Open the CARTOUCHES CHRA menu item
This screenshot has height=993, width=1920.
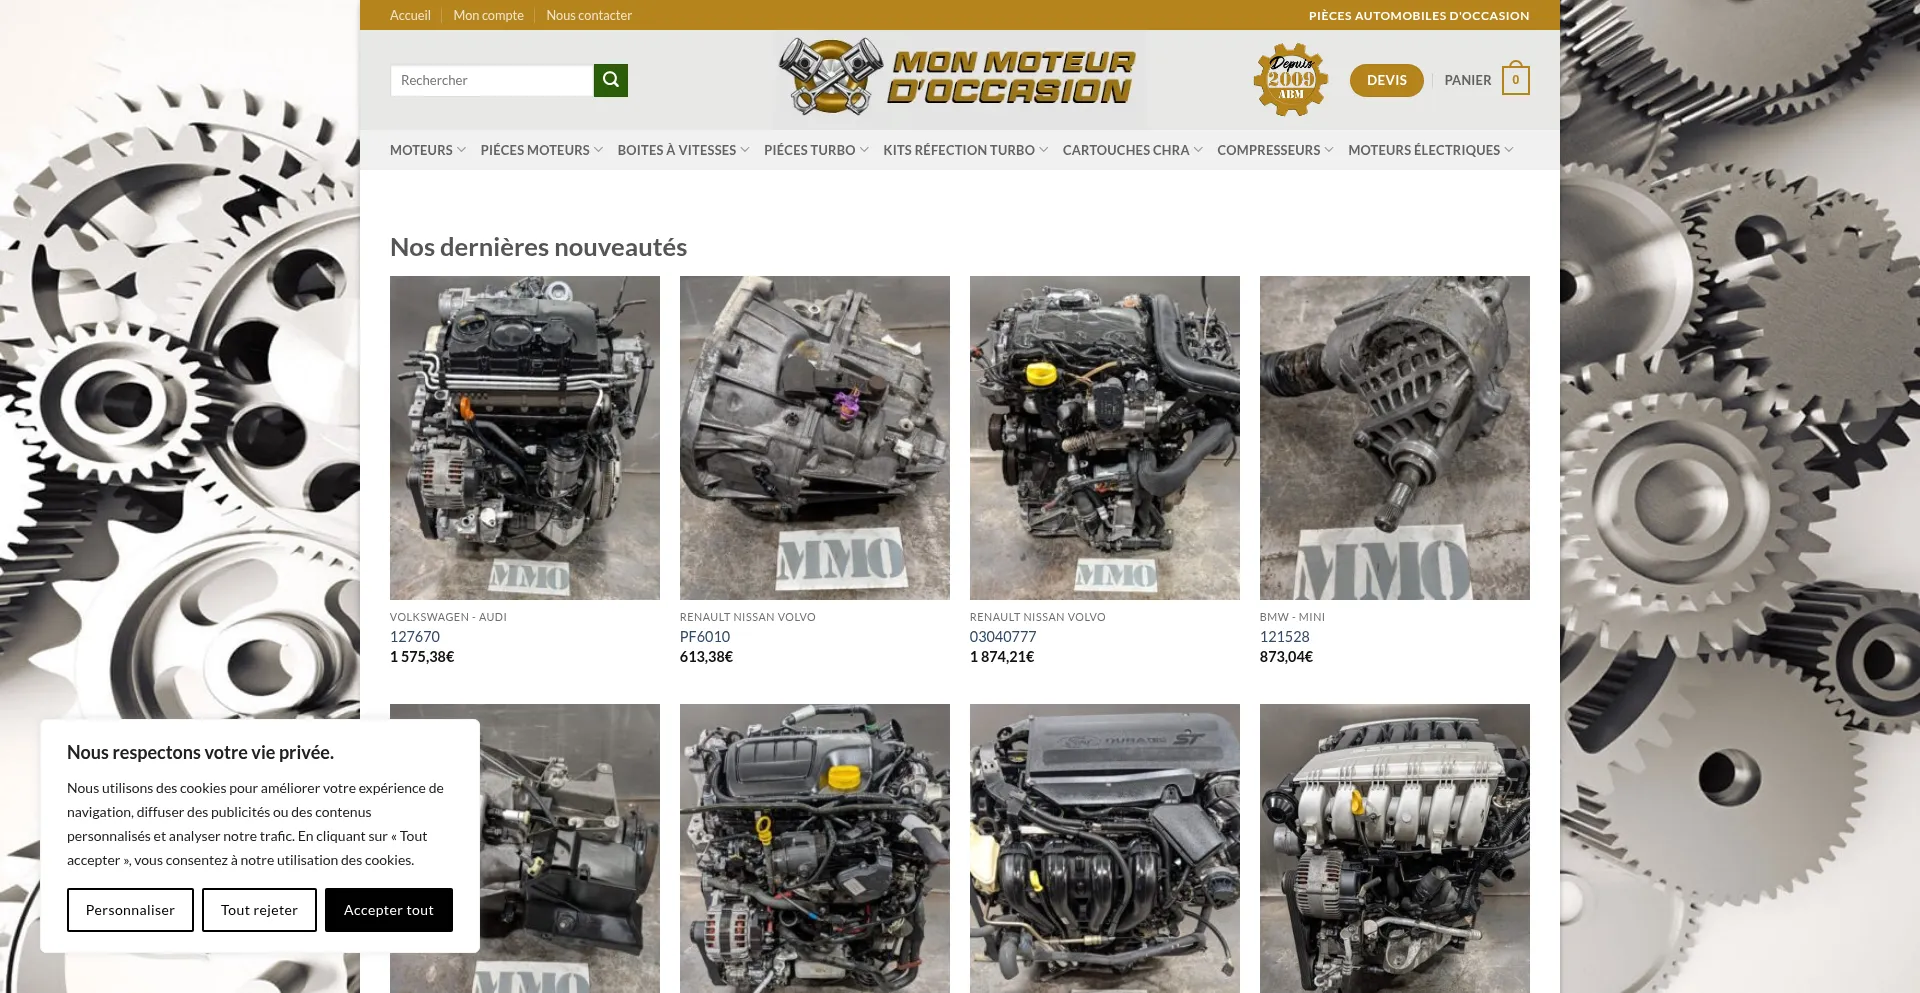(1126, 150)
